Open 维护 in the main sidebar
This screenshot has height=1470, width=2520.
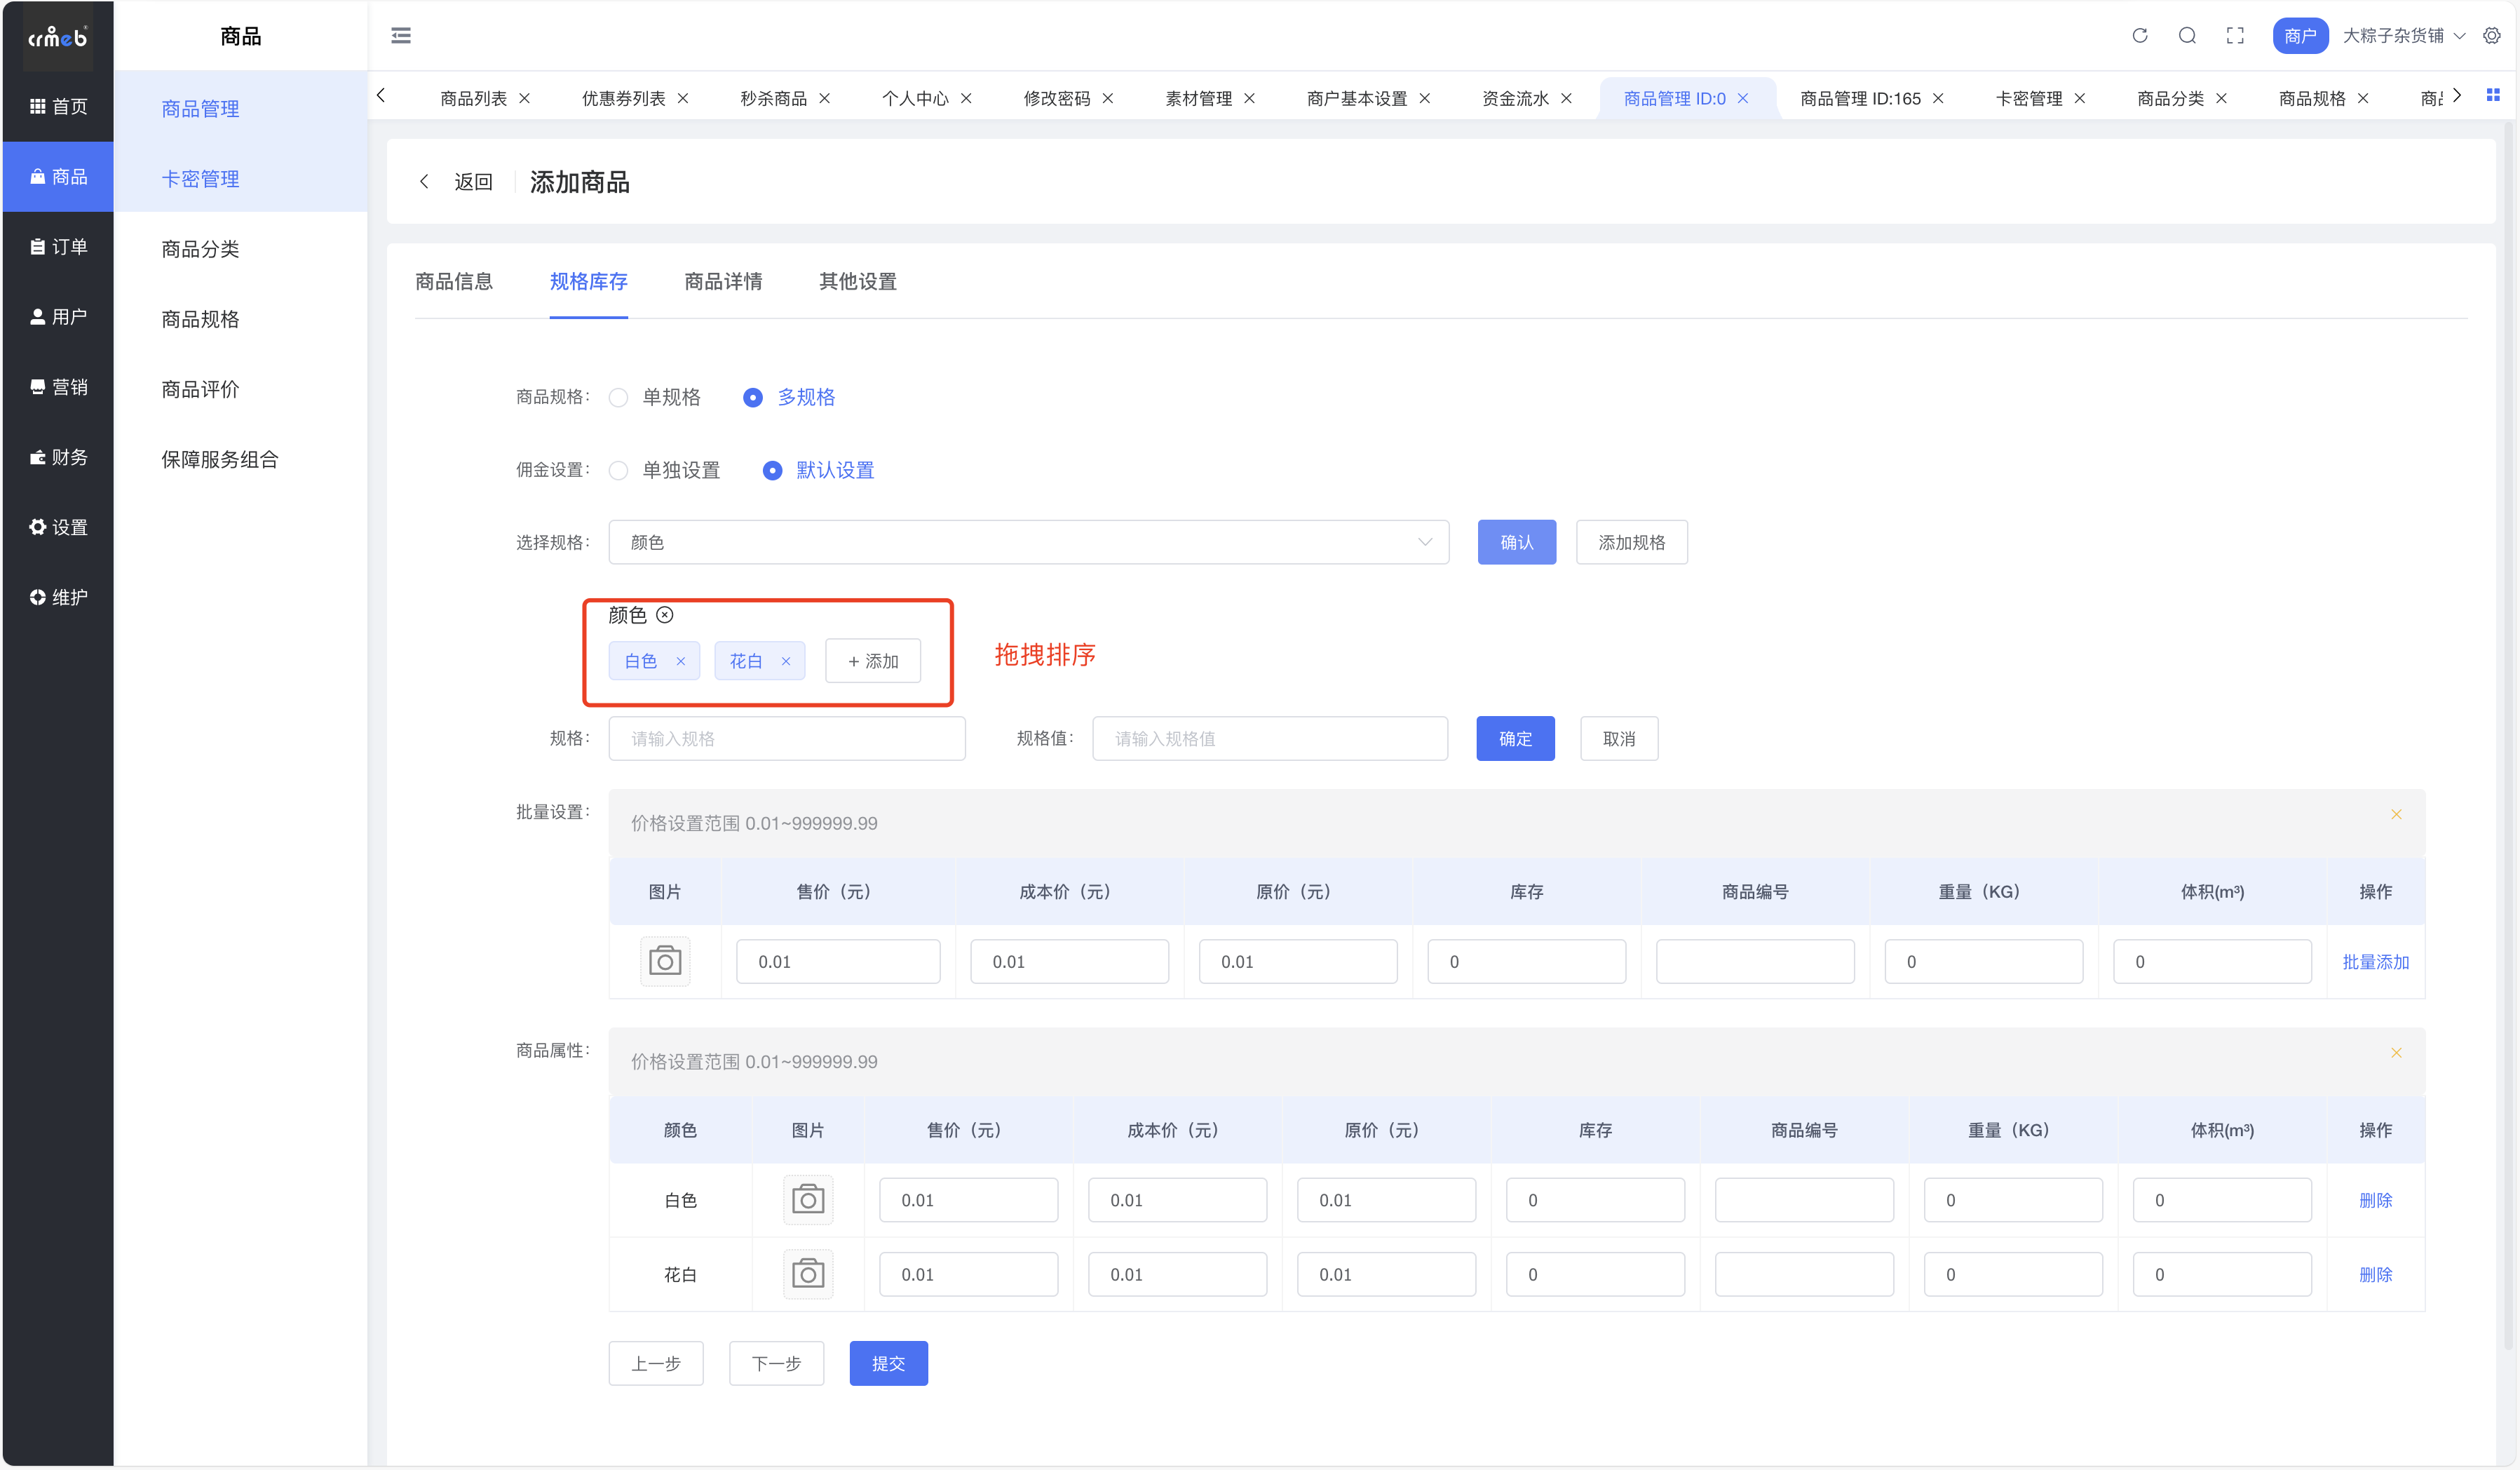pos(58,596)
